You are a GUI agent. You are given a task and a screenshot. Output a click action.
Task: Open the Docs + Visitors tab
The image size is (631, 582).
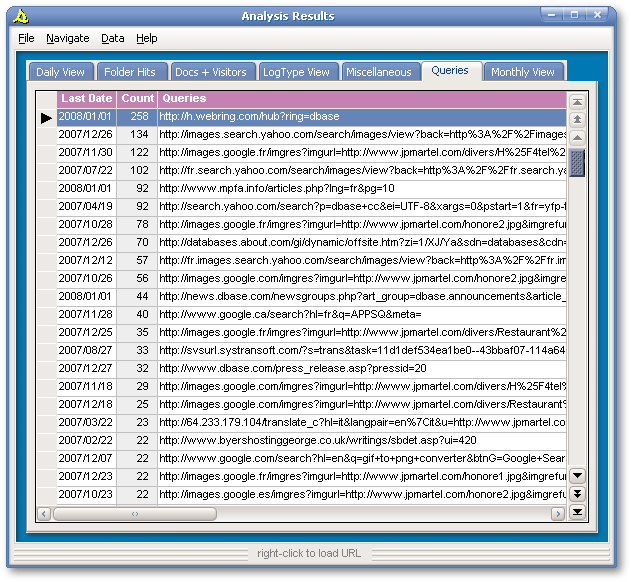click(x=210, y=72)
